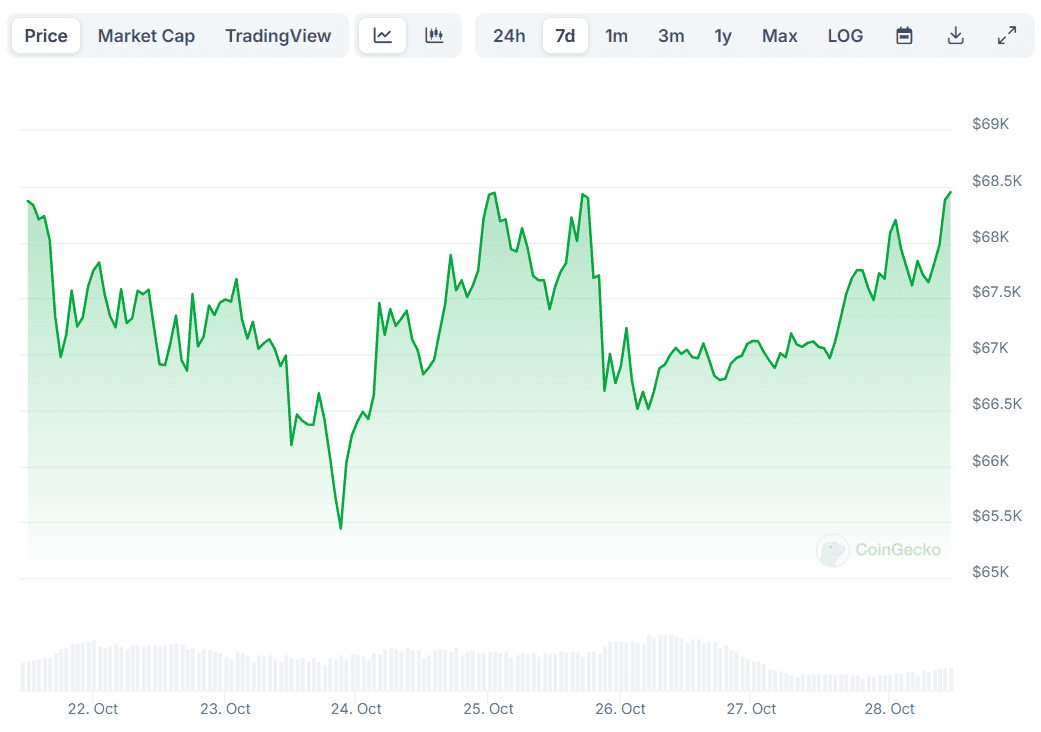
Task: Click the lowest price dip on 24 Oct
Action: pos(341,528)
